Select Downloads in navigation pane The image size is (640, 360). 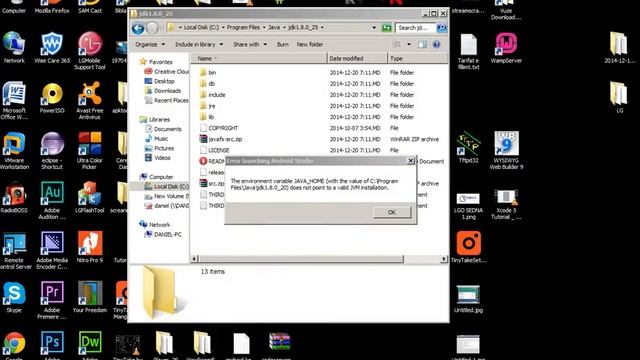coord(167,91)
